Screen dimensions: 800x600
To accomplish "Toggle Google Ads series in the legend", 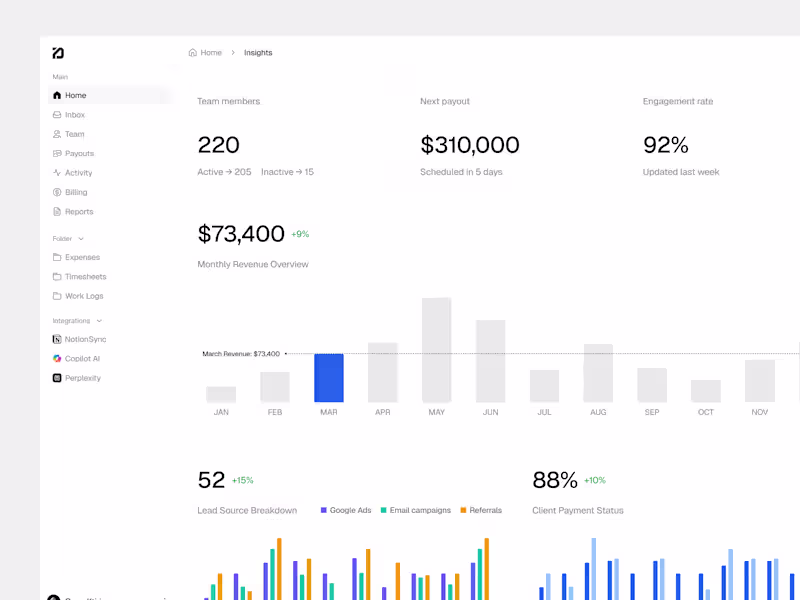I will (345, 510).
